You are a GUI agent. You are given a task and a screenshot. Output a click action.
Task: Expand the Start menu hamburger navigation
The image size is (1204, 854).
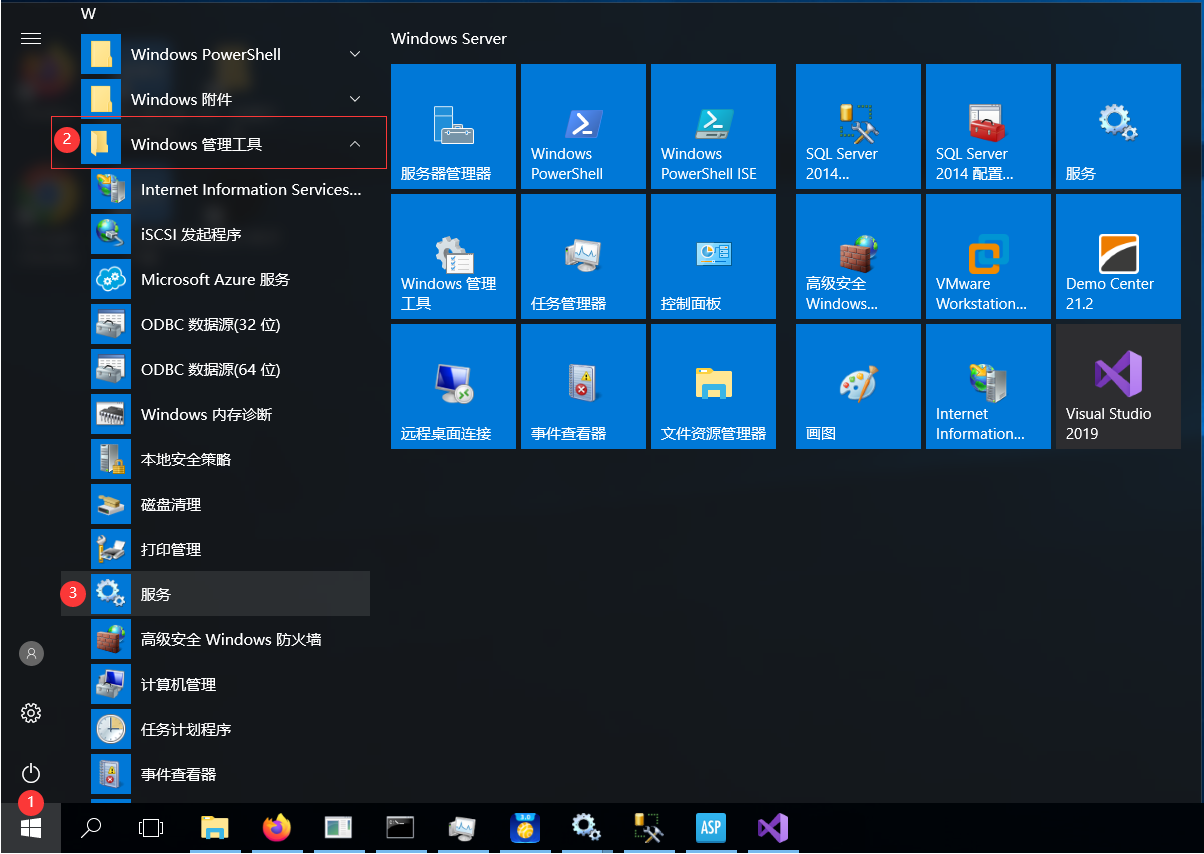pyautogui.click(x=31, y=38)
